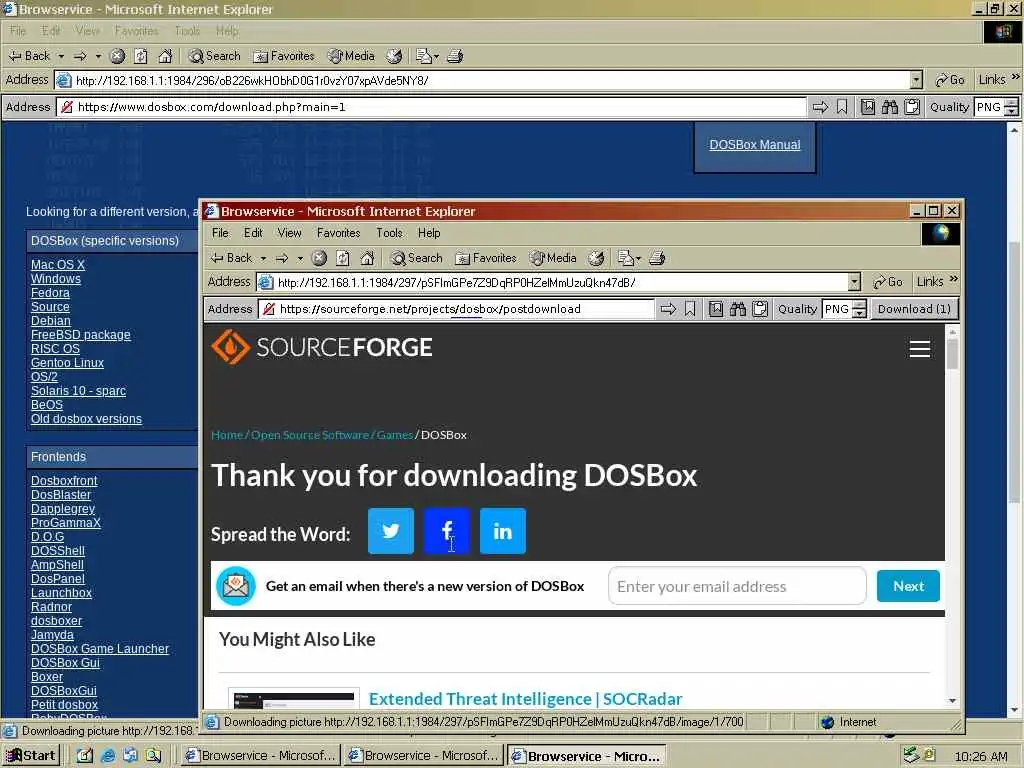Share DOSBox on LinkedIn

(502, 531)
